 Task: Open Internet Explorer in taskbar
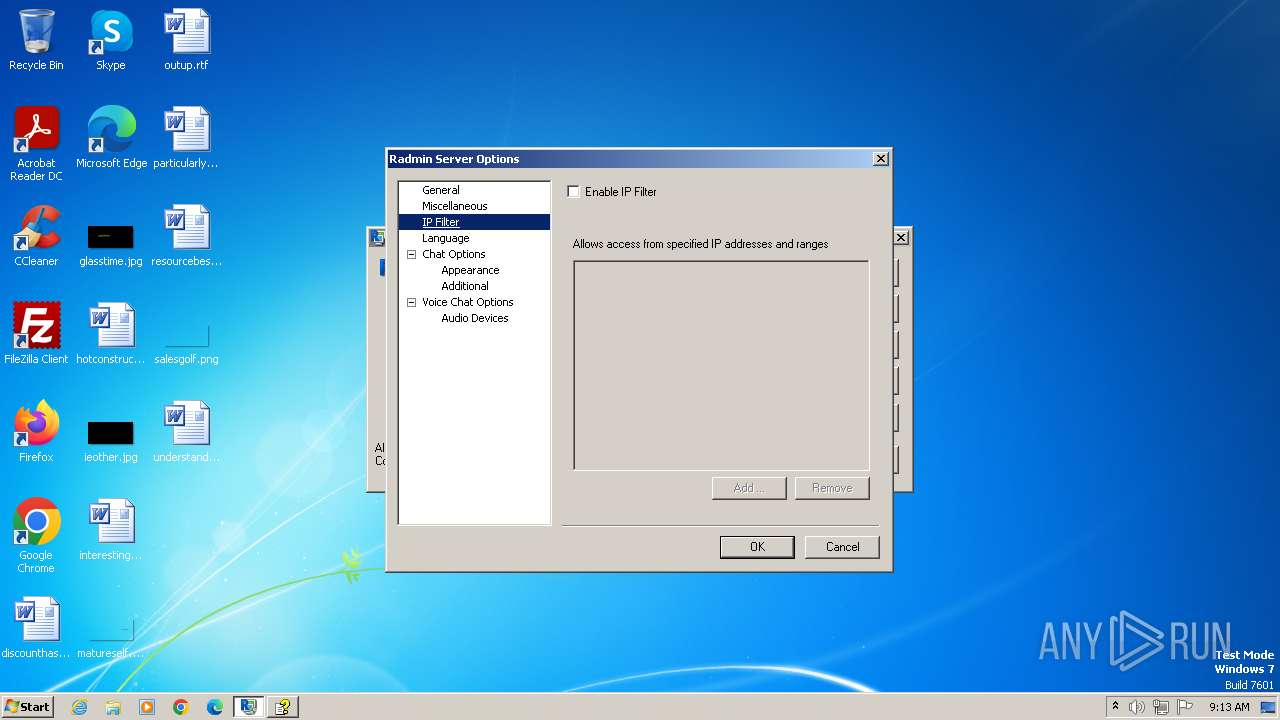click(79, 707)
